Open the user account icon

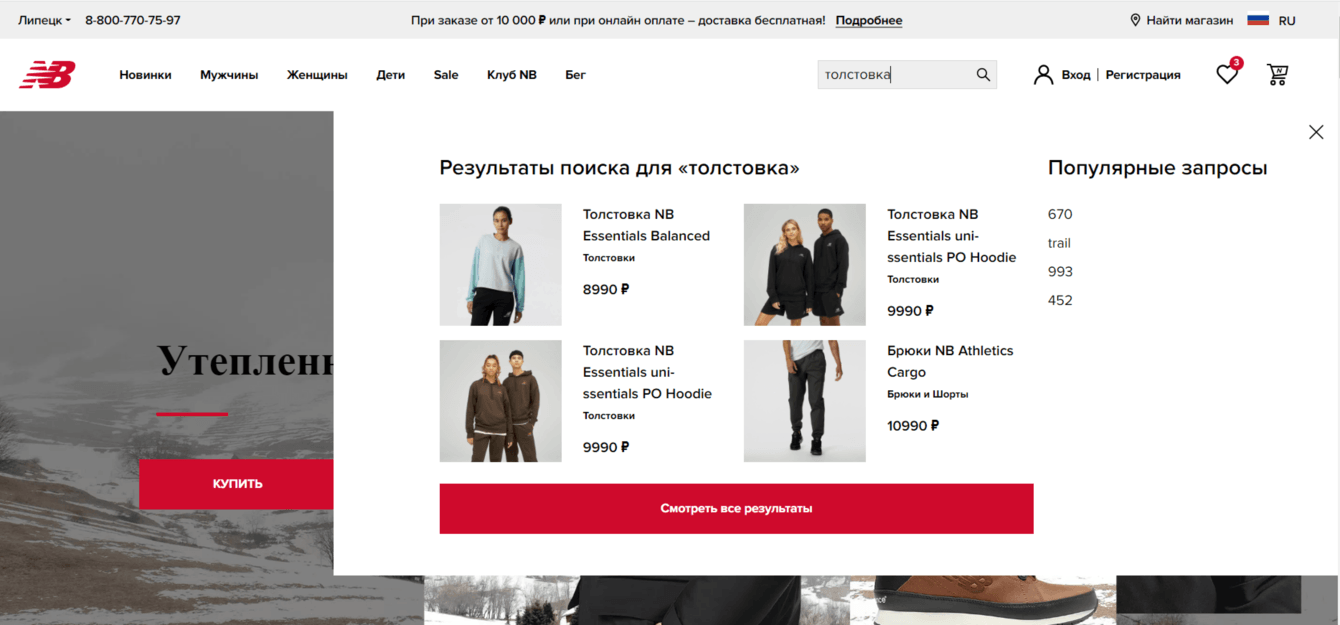click(x=1043, y=75)
